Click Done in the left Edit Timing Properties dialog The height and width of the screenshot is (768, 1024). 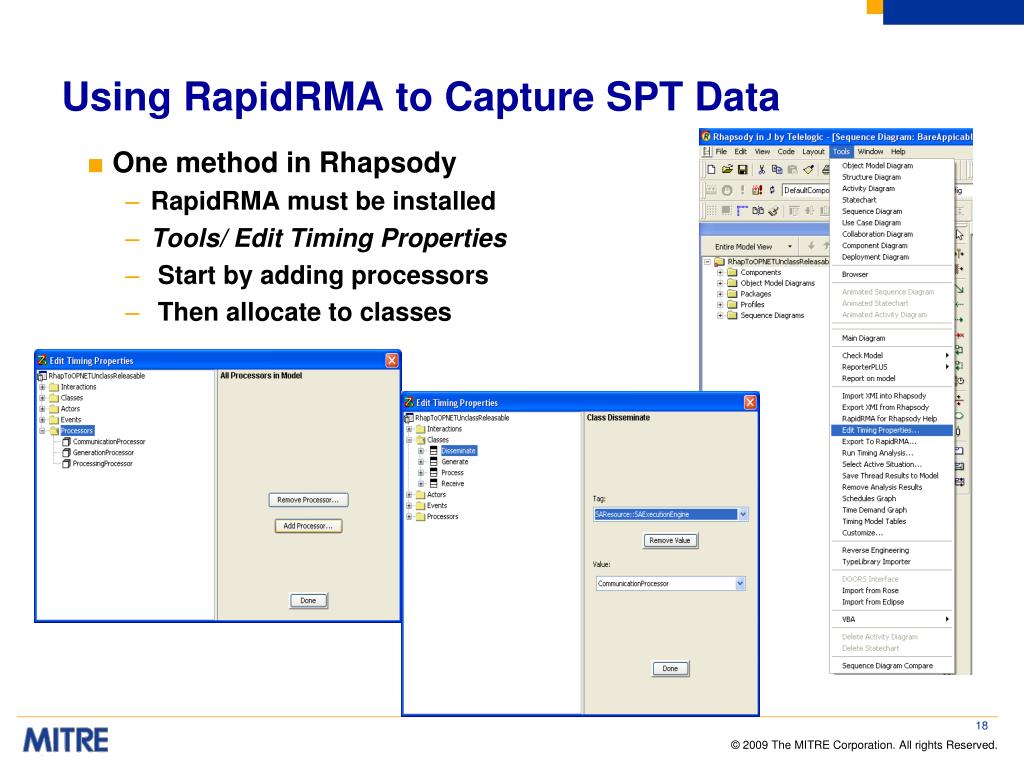[308, 601]
